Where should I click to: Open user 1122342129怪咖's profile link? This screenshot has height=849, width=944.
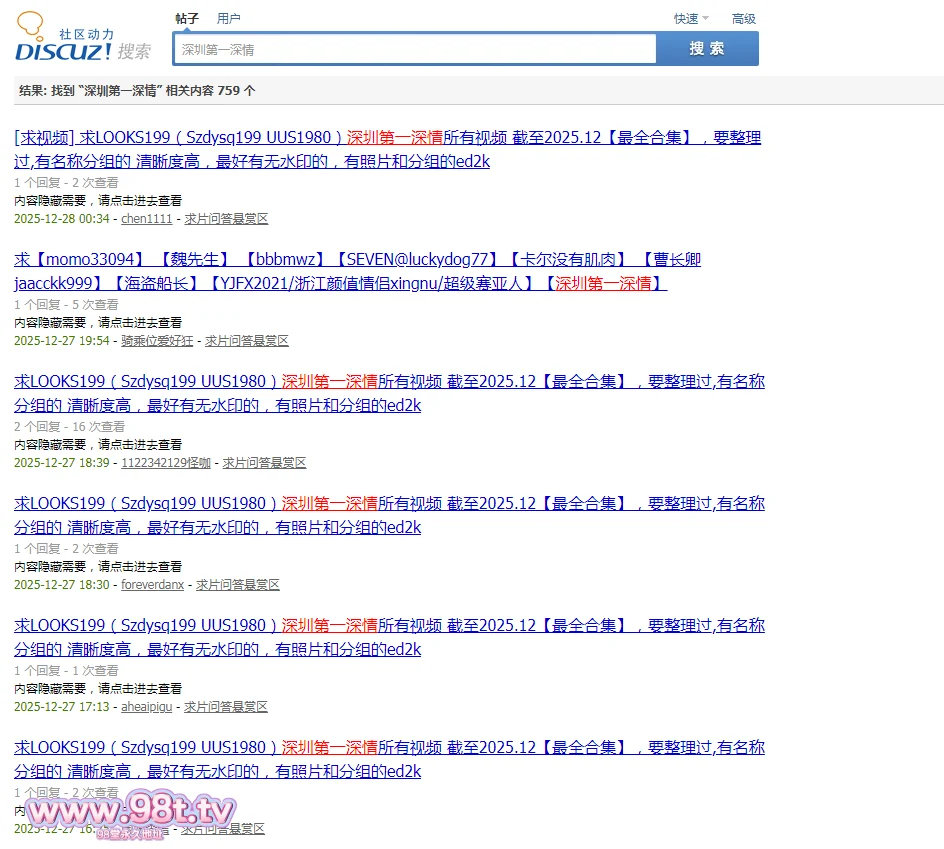click(166, 463)
